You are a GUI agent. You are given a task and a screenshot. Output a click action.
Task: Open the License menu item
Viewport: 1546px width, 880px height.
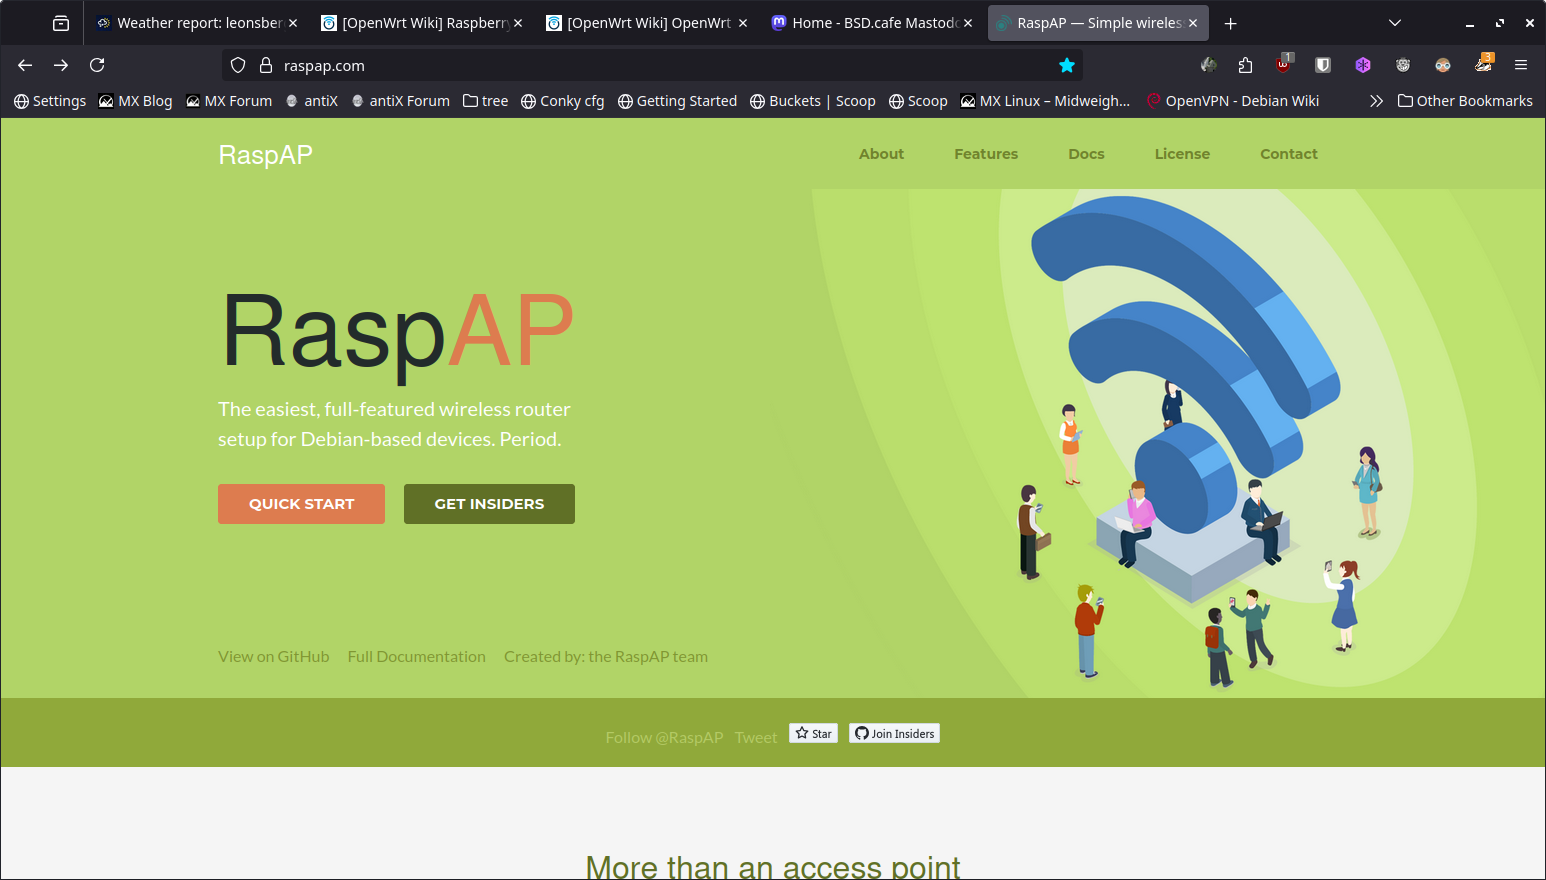point(1182,154)
